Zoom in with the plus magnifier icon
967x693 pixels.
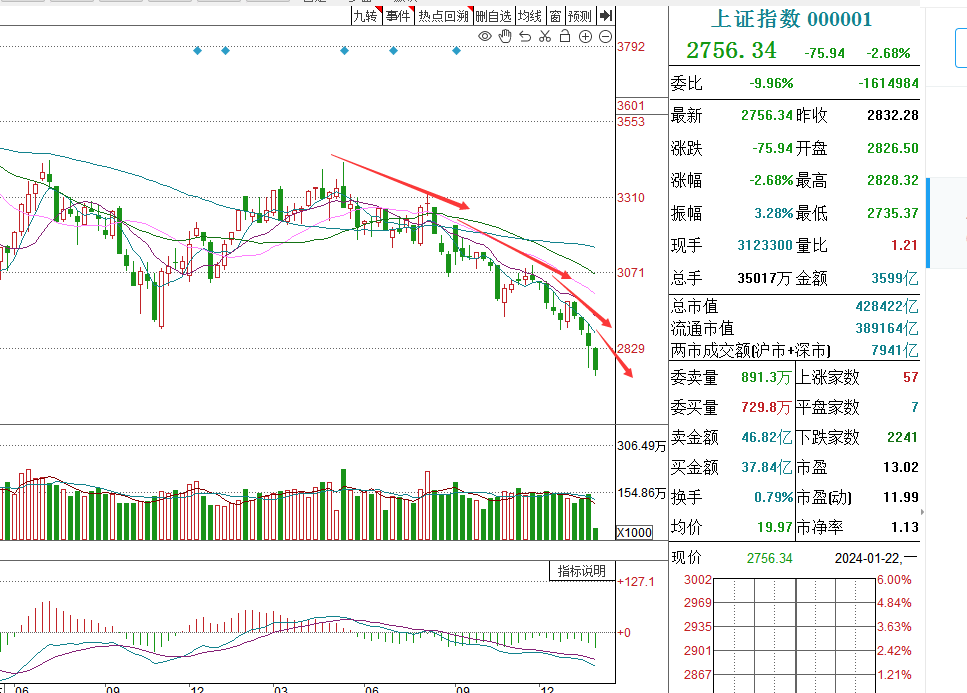point(585,35)
